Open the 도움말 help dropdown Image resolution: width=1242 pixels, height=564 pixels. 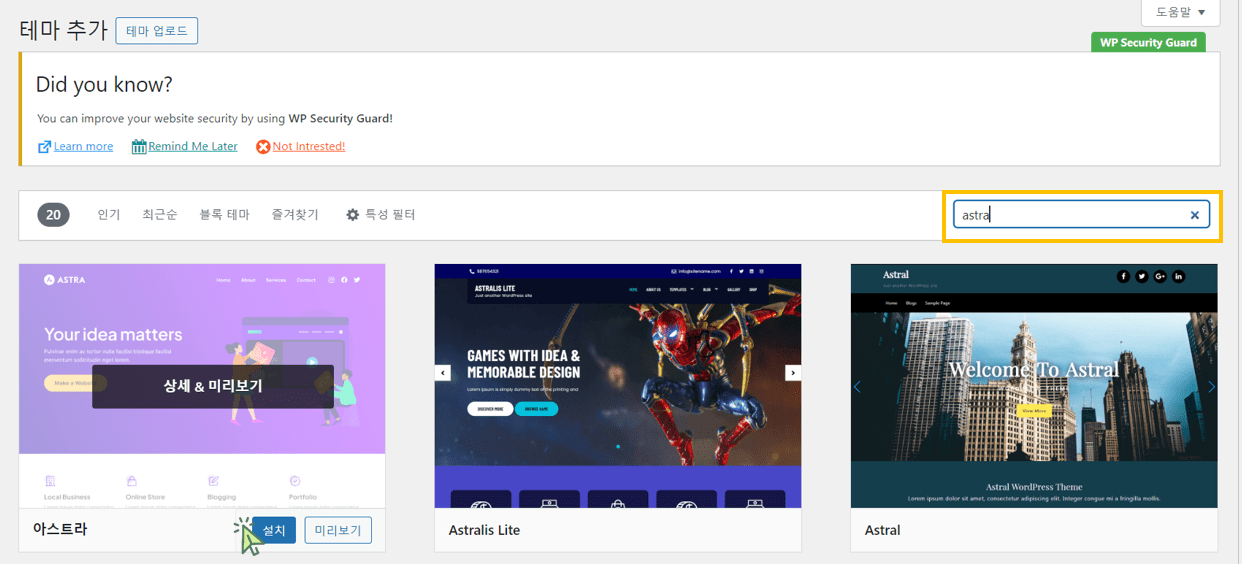(1181, 12)
